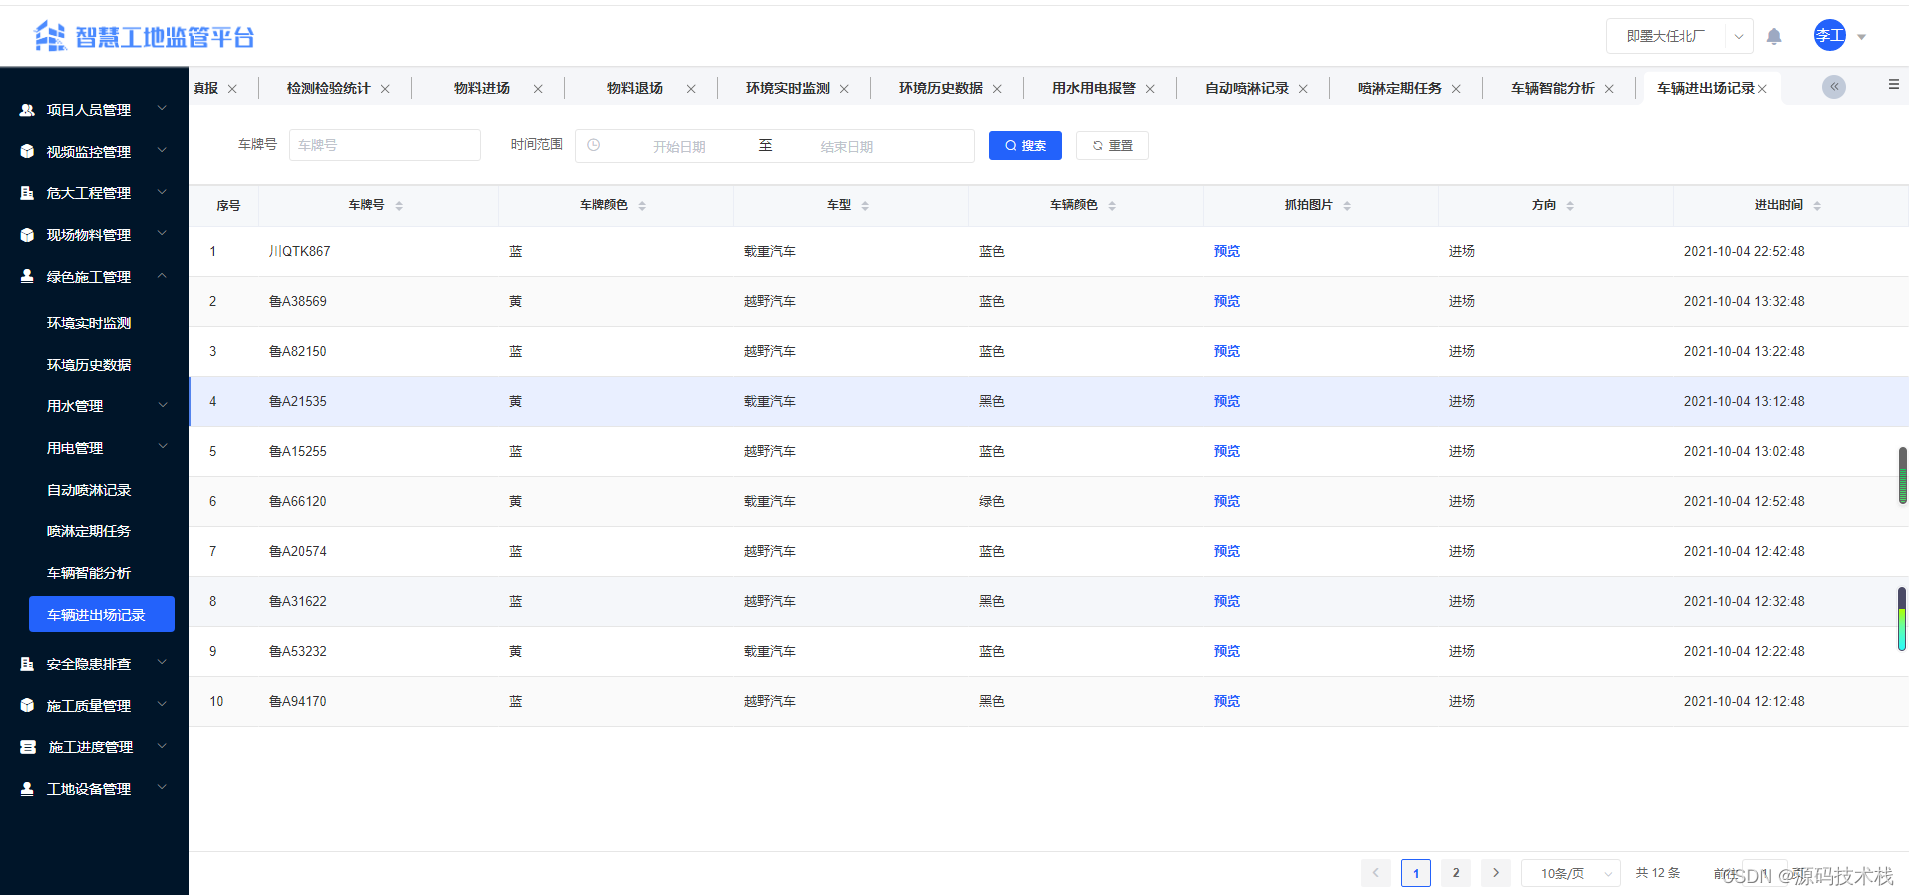Close the 自动喷淋记录 tab

(1303, 89)
